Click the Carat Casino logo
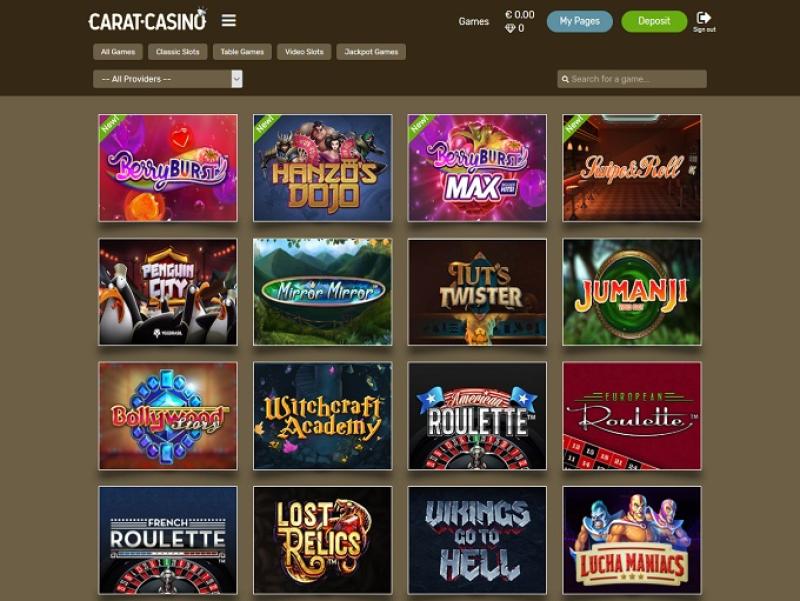The width and height of the screenshot is (800, 601). click(147, 20)
